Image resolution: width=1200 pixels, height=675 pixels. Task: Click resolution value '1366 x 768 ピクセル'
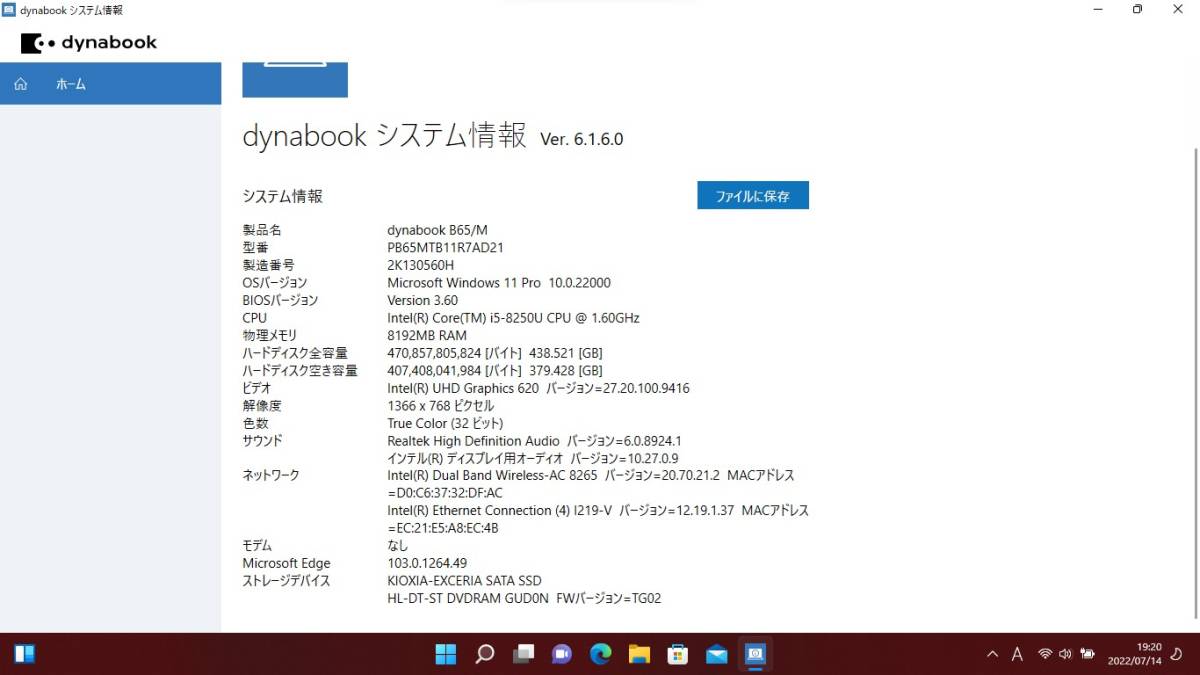point(440,406)
